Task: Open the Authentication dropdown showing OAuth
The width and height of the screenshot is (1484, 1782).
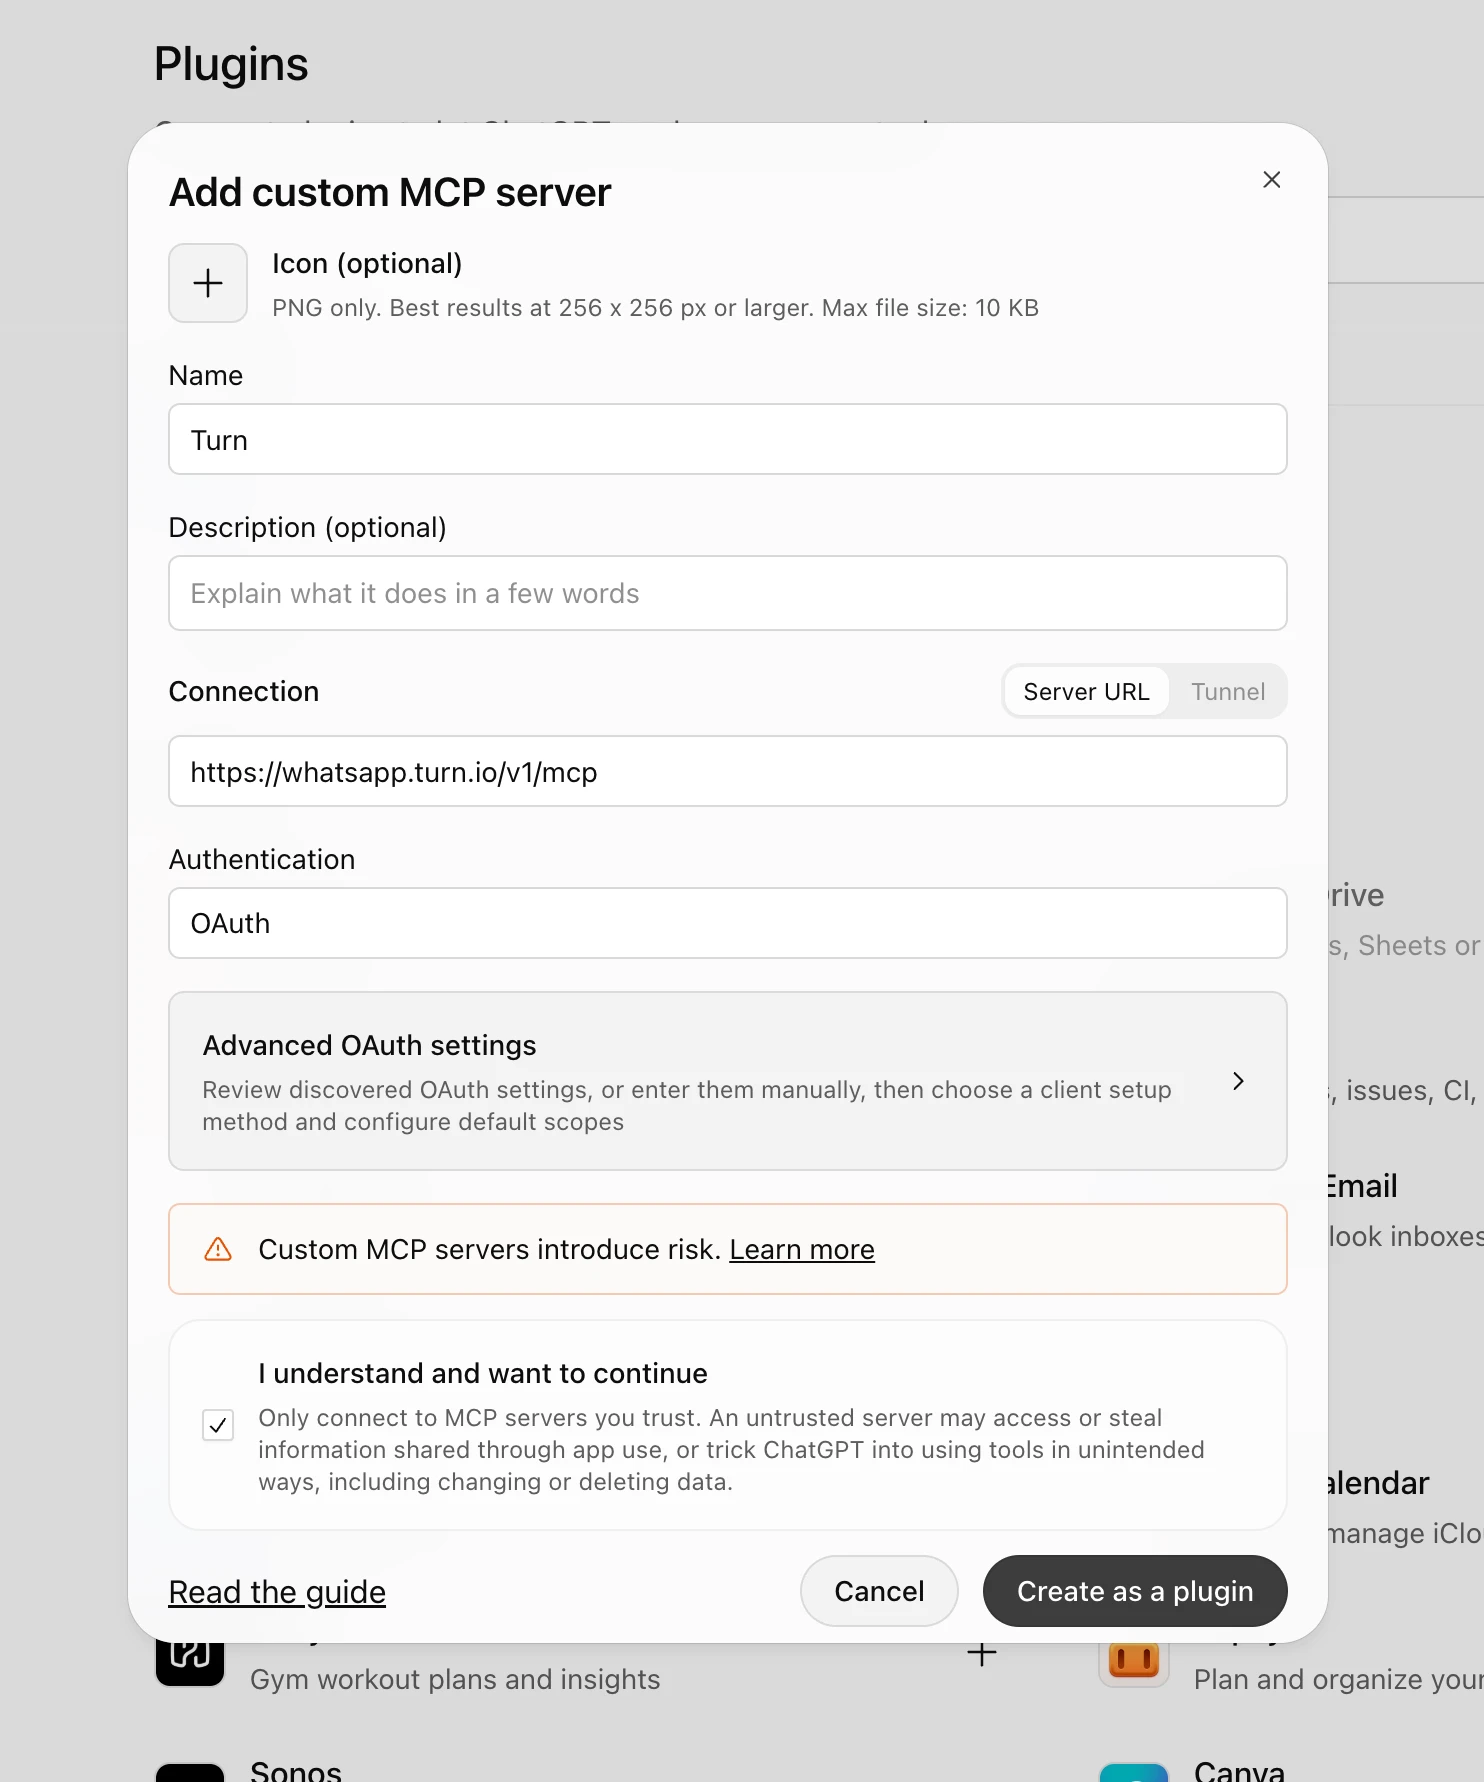Action: tap(728, 923)
